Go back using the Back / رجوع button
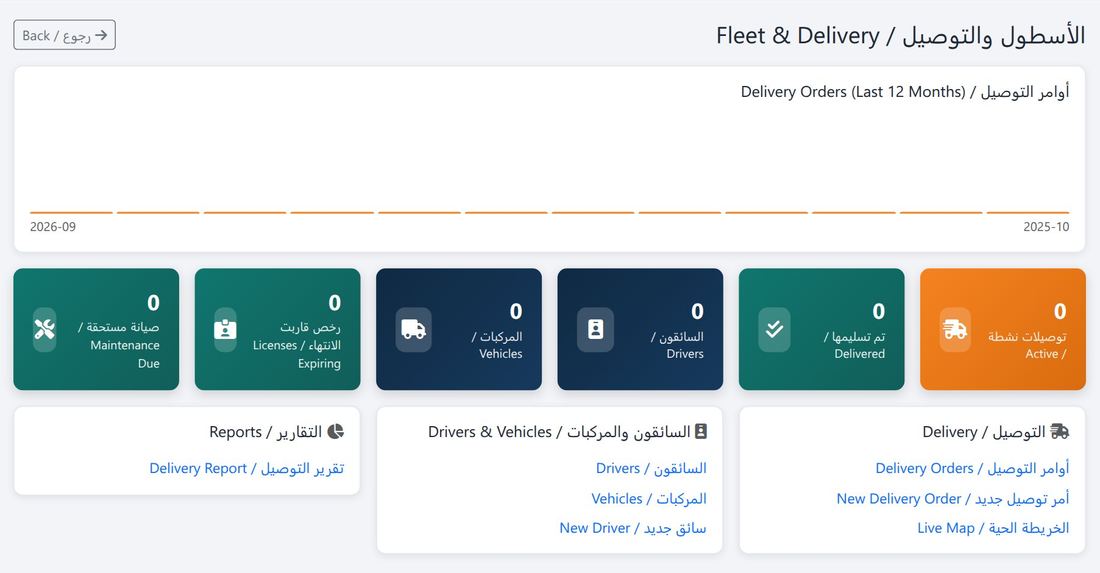1100x573 pixels. coord(65,35)
